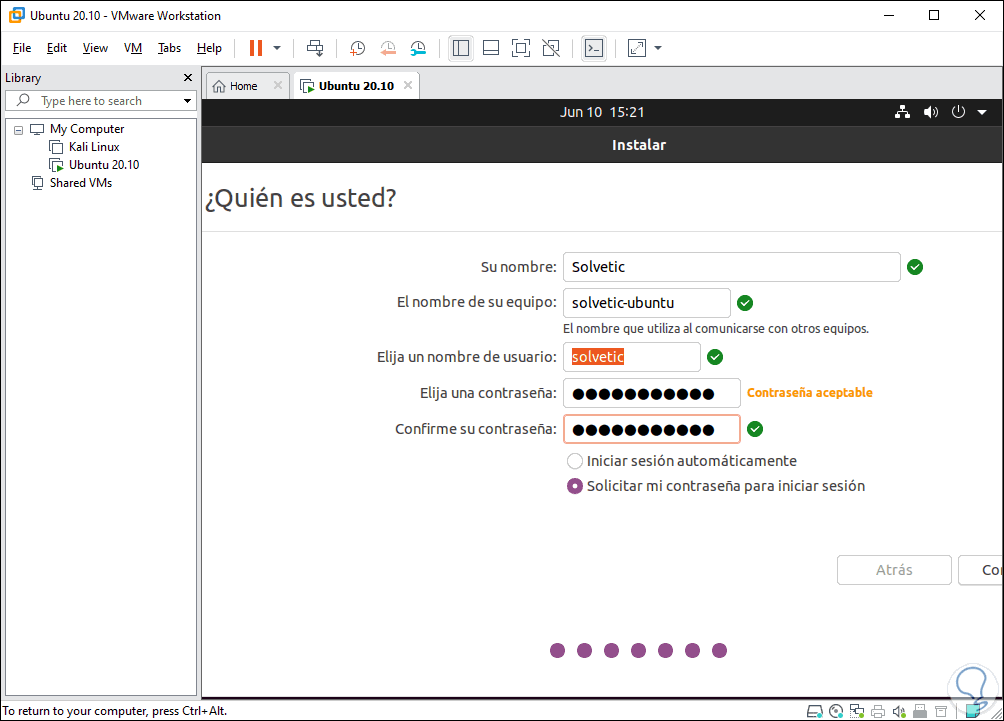This screenshot has width=1004, height=721.
Task: Toggle the thumbnail bar view icon
Action: pos(491,48)
